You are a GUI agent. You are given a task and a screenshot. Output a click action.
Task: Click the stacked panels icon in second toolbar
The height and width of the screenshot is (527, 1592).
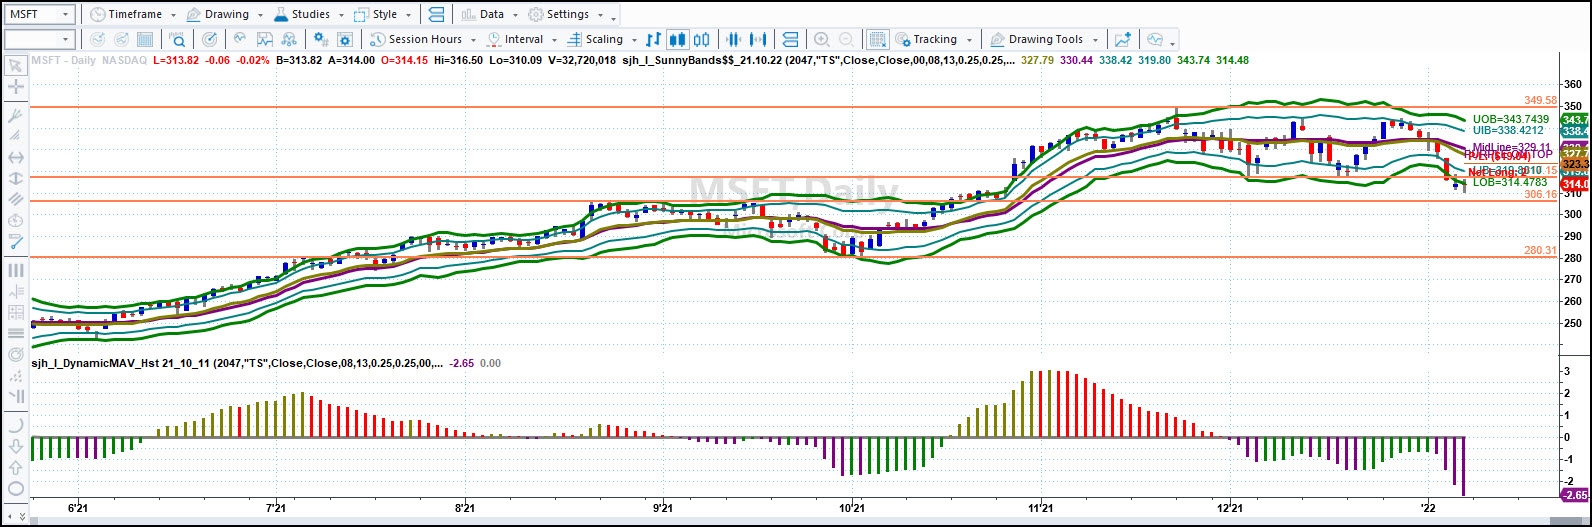tap(790, 39)
